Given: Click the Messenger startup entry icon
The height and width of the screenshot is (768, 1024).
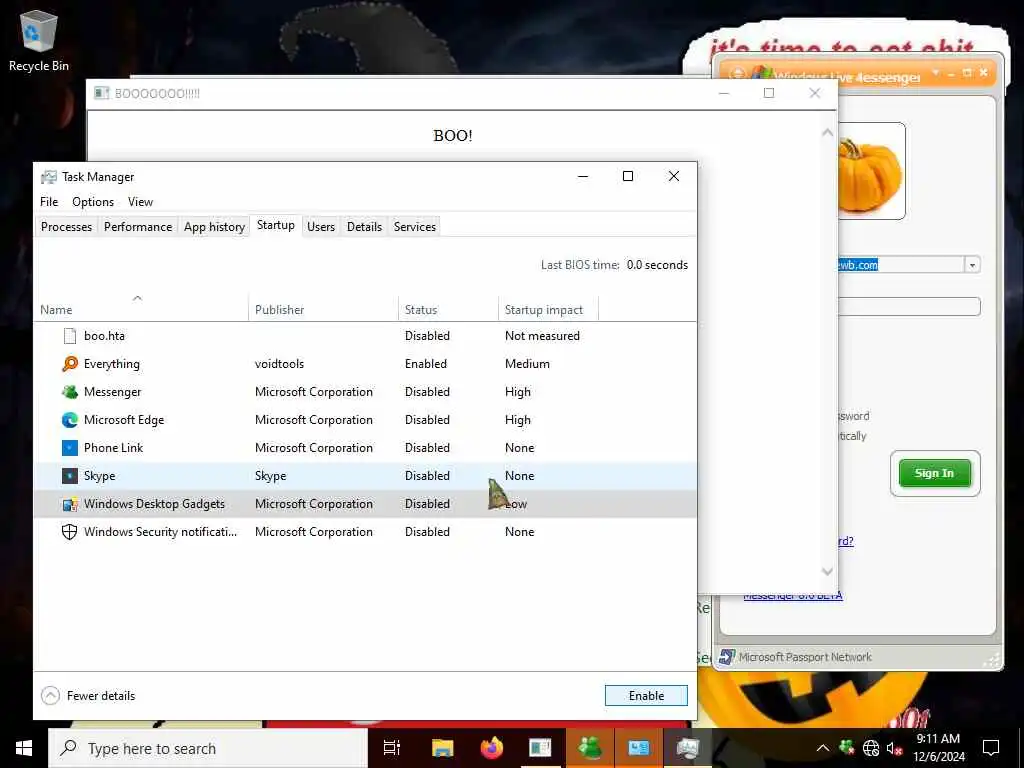Looking at the screenshot, I should tap(70, 392).
